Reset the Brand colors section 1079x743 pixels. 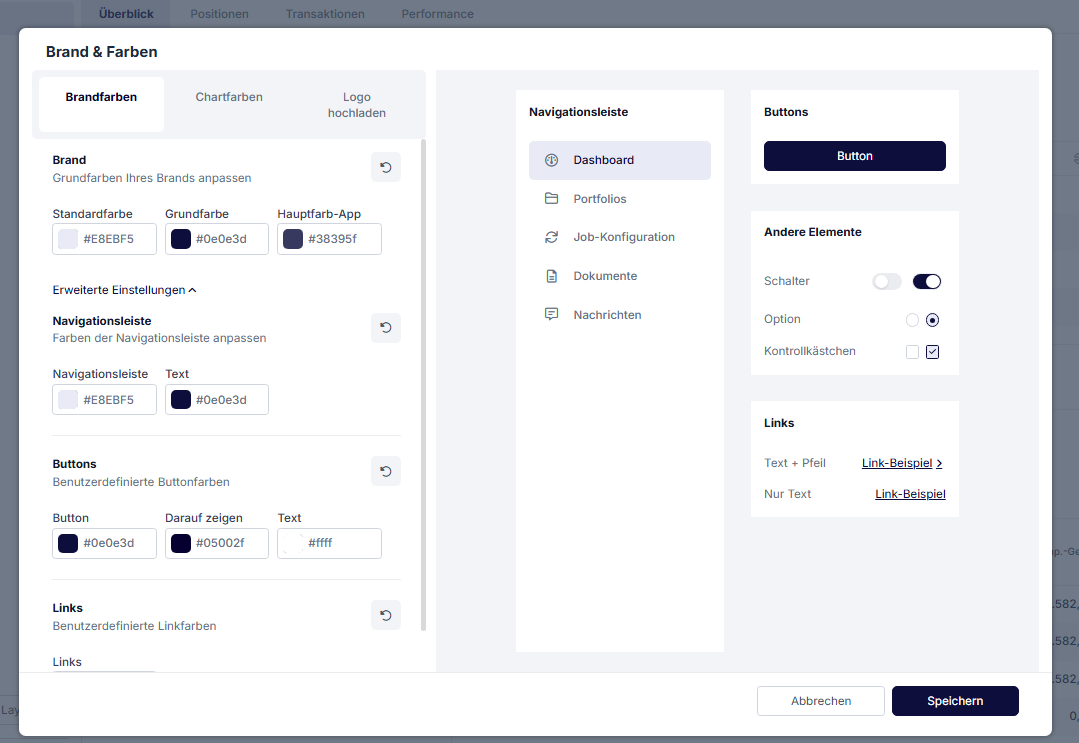[385, 167]
